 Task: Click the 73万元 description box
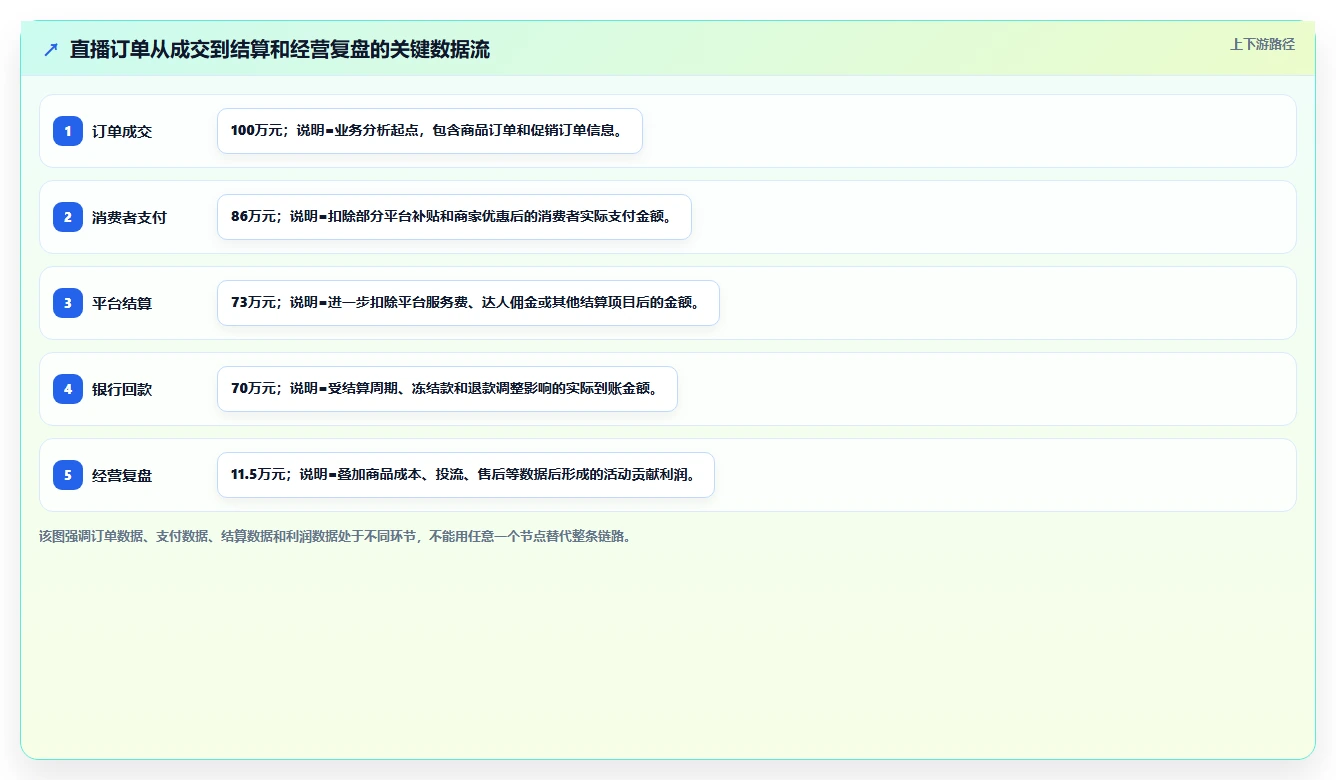[x=468, y=303]
